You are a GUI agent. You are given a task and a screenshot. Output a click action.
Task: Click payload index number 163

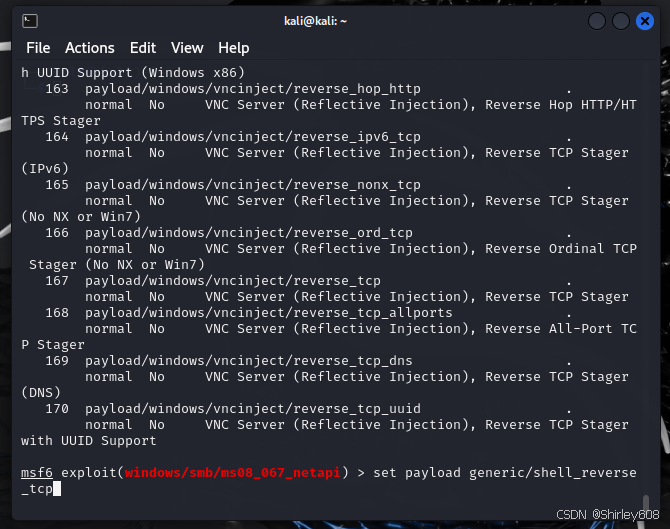[x=57, y=89]
